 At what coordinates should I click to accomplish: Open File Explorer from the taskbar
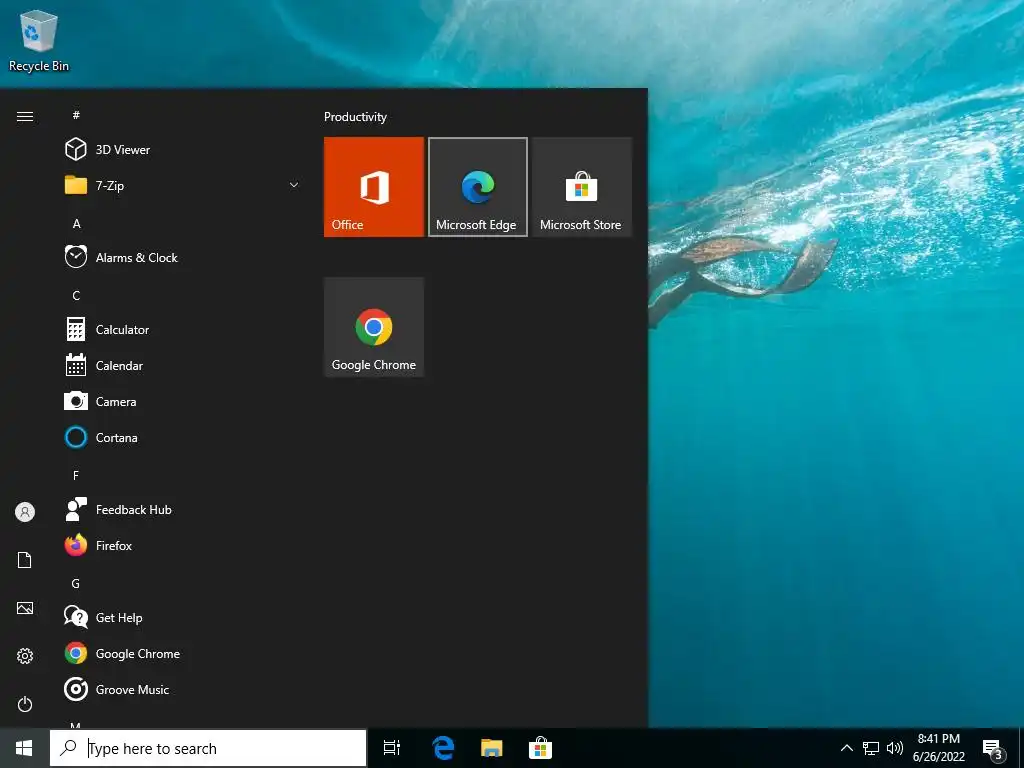click(x=492, y=748)
